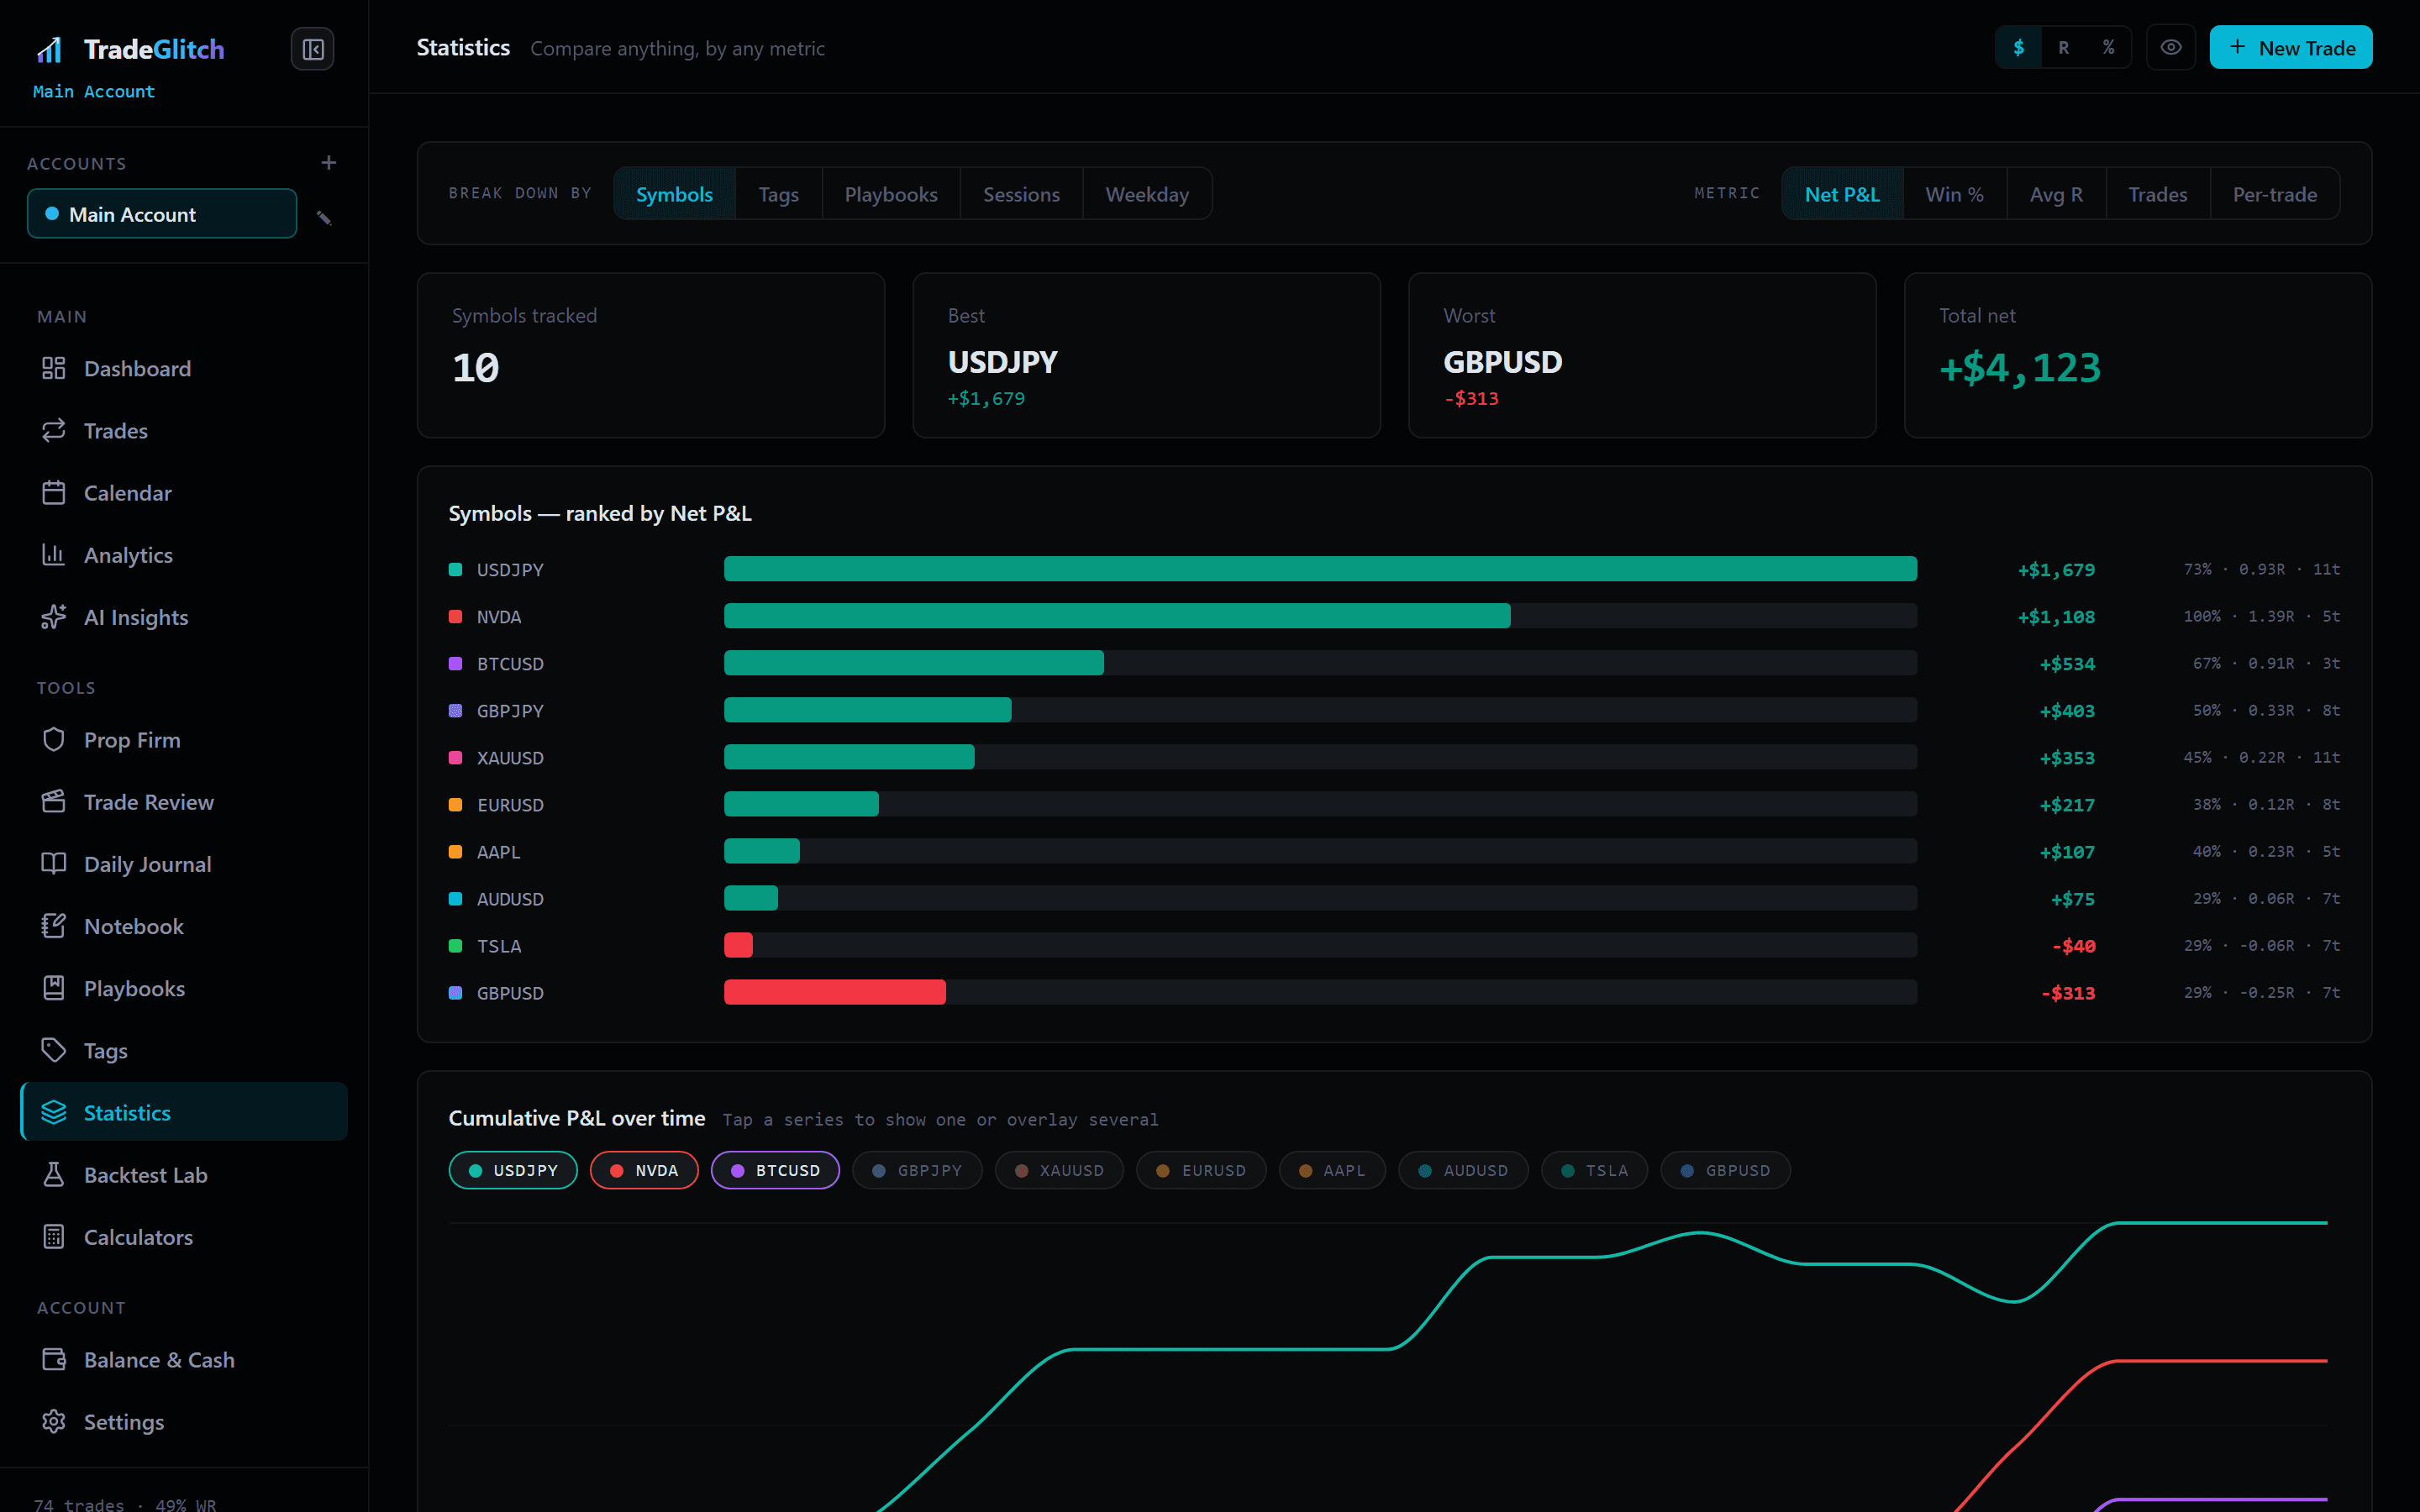
Task: Click TSLA row in symbol ranking
Action: (1394, 945)
